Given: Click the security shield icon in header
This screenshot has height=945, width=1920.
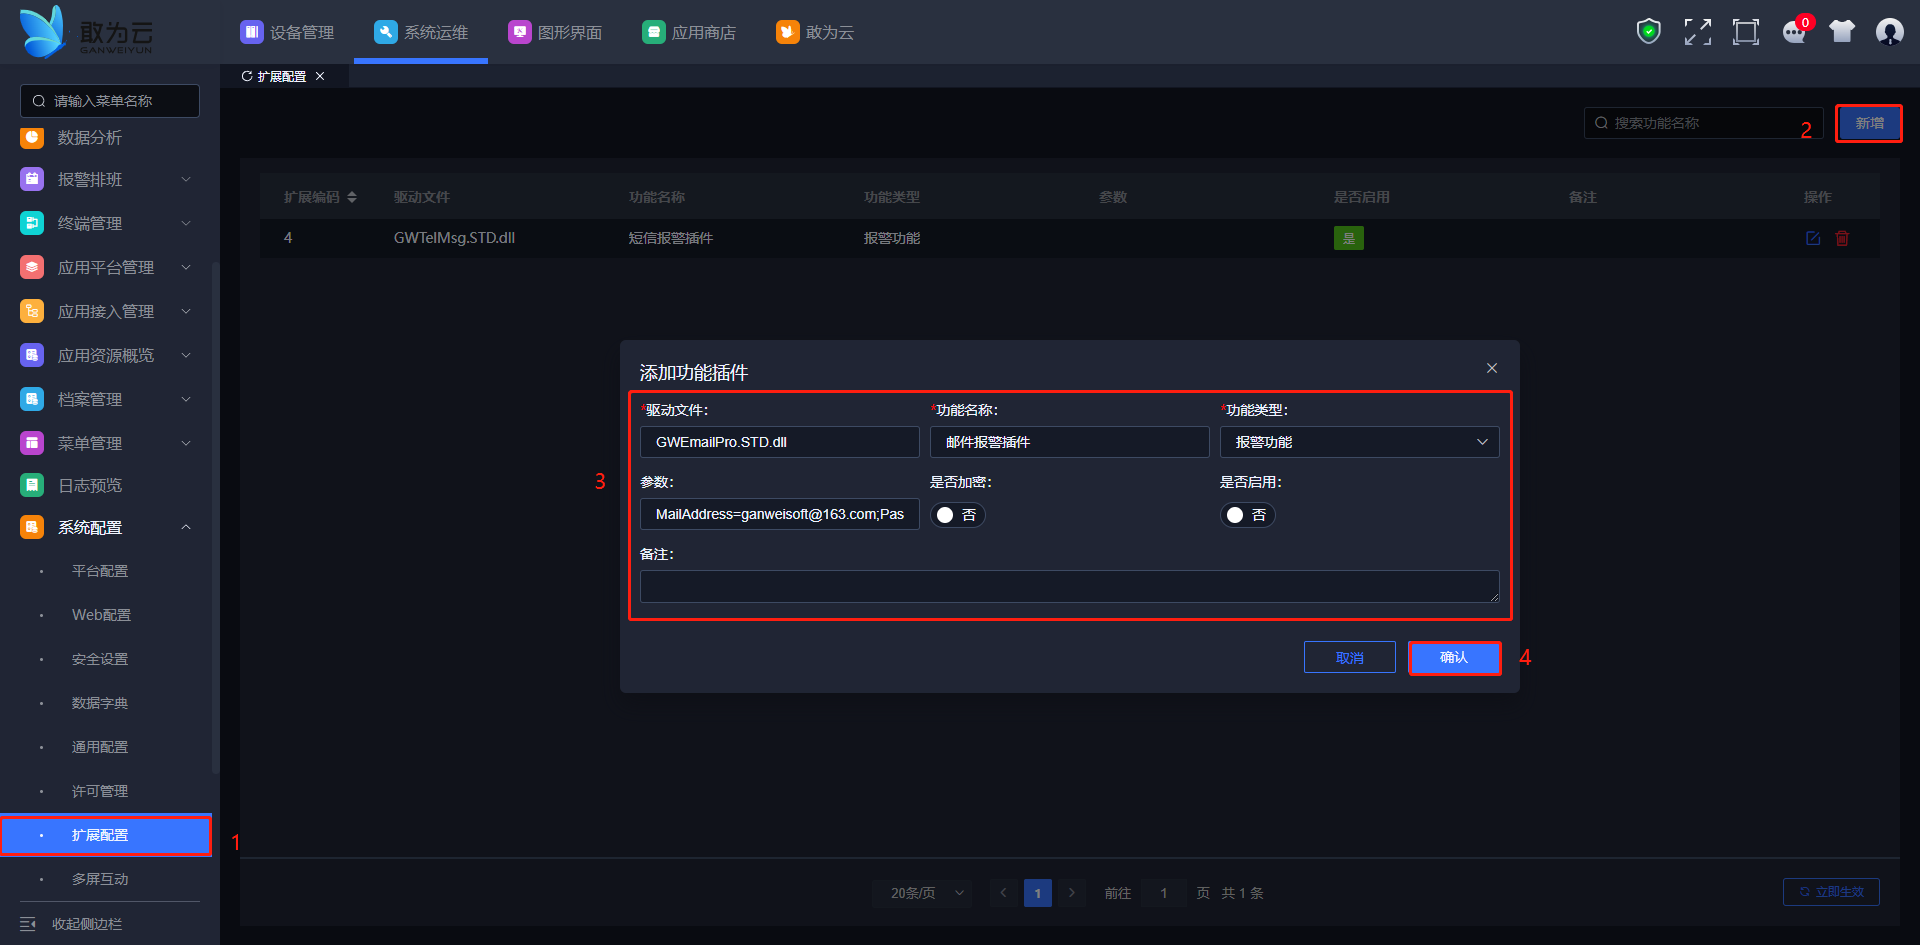Looking at the screenshot, I should pyautogui.click(x=1648, y=32).
